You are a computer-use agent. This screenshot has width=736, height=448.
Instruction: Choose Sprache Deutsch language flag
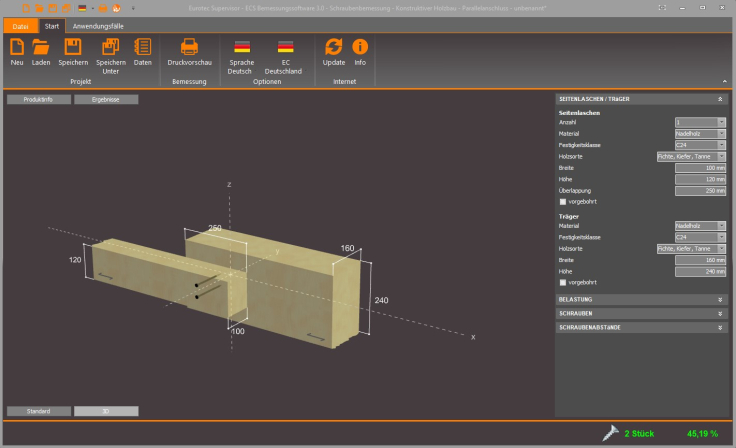pyautogui.click(x=242, y=47)
